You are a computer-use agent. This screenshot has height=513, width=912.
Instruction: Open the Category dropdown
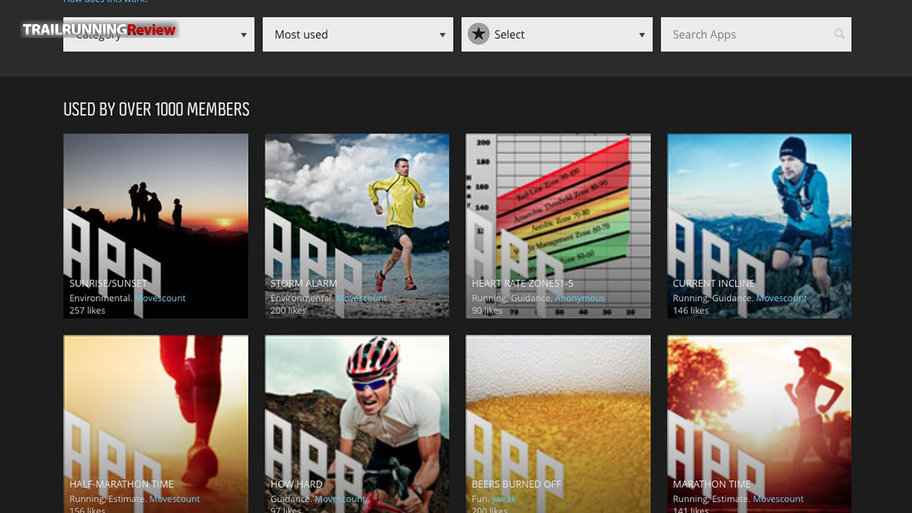point(158,34)
